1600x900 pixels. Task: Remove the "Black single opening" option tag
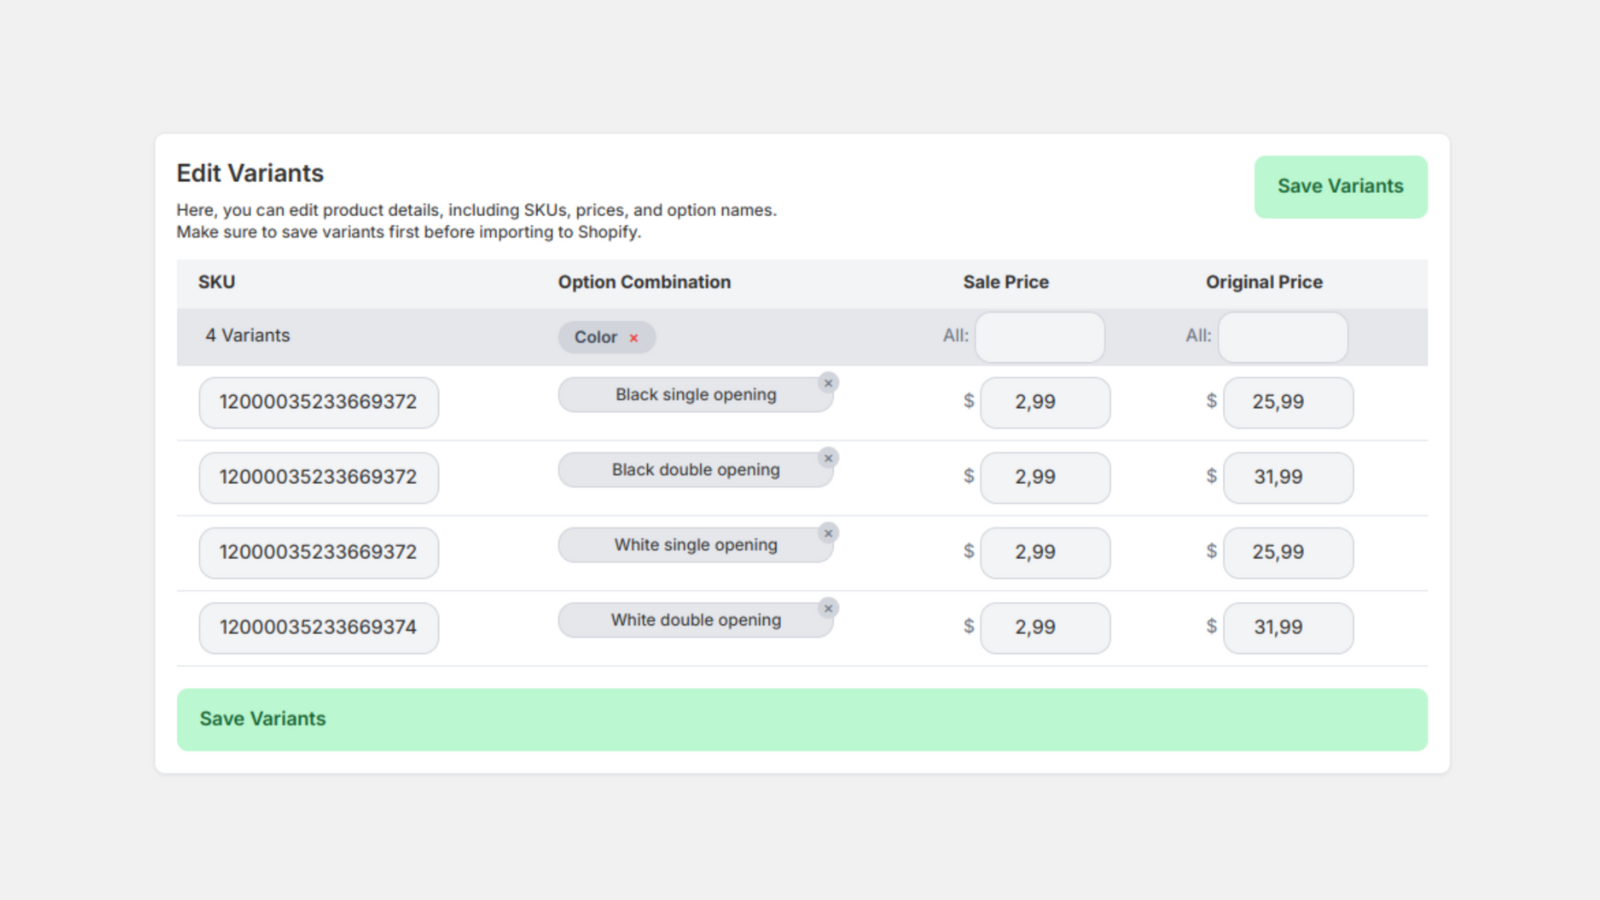828,383
